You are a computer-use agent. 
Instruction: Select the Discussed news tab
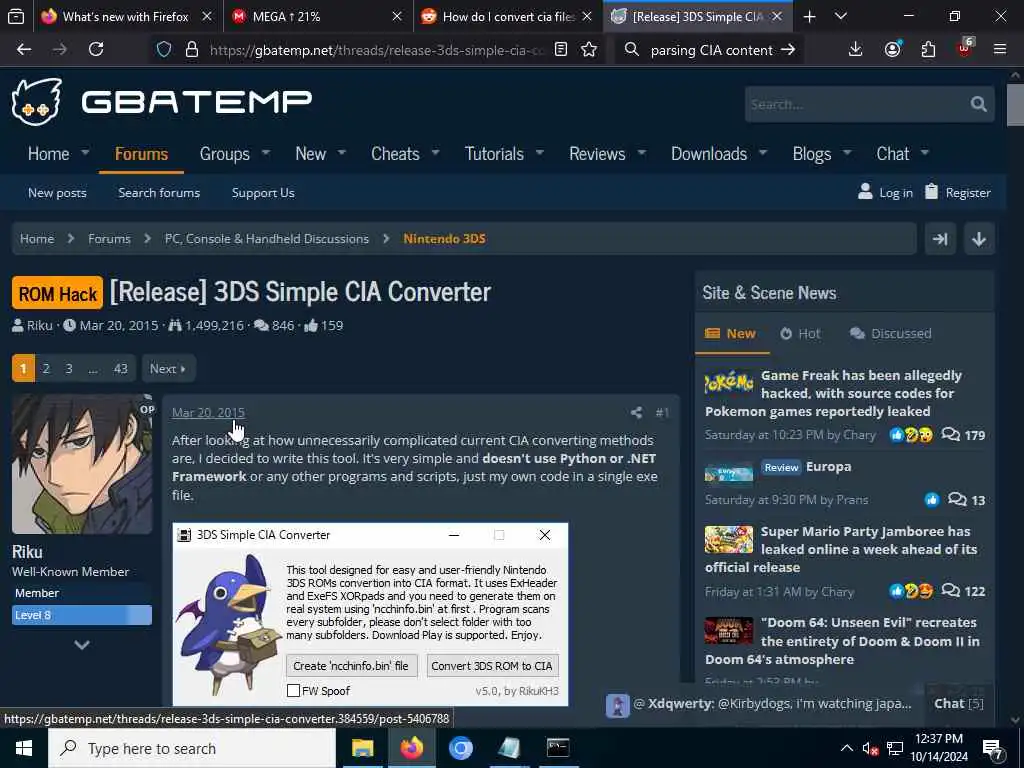[891, 334]
